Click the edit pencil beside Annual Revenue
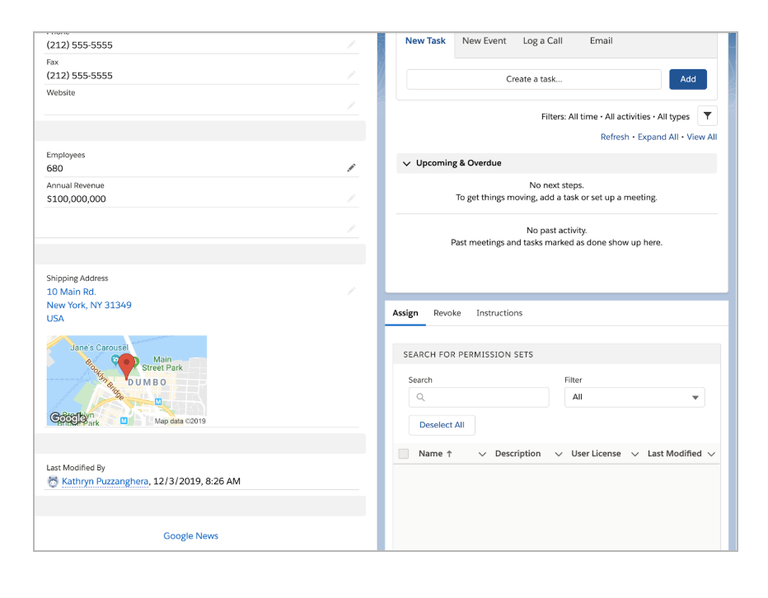The width and height of the screenshot is (768, 598). coord(351,199)
